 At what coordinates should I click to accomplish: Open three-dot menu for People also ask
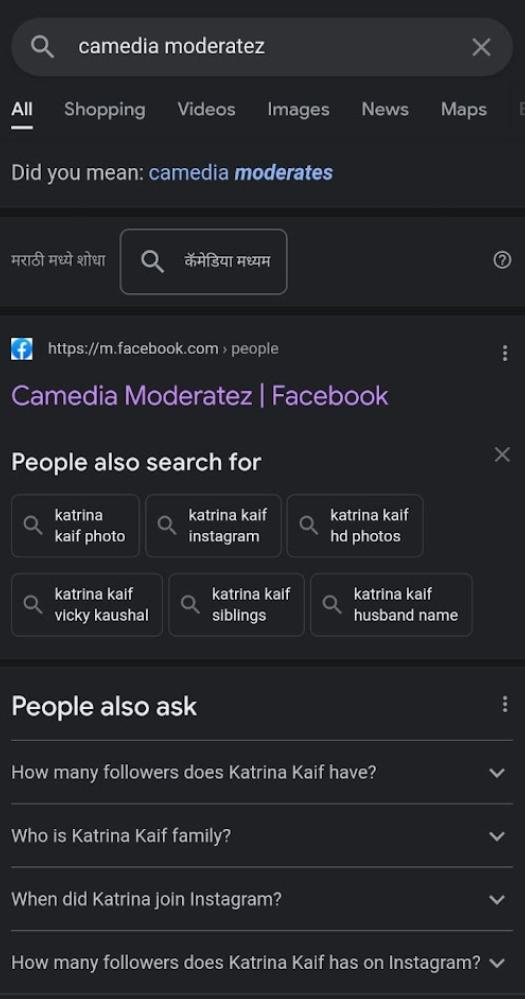(x=505, y=704)
